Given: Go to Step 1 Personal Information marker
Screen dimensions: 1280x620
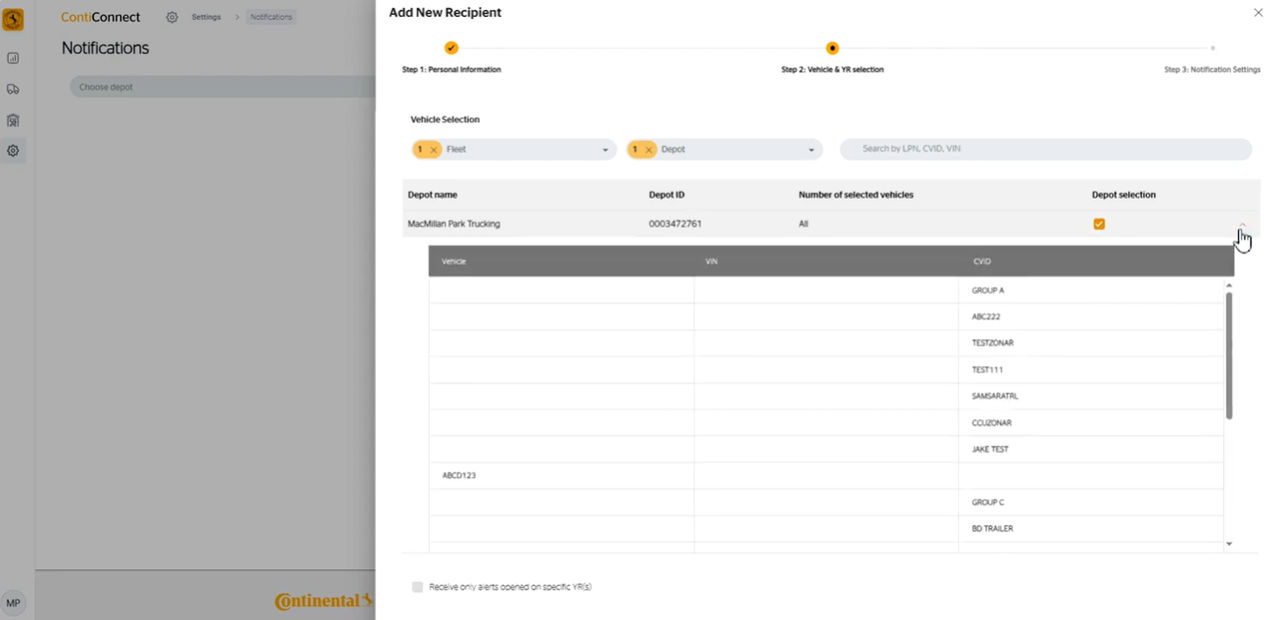Looking at the screenshot, I should pyautogui.click(x=451, y=48).
